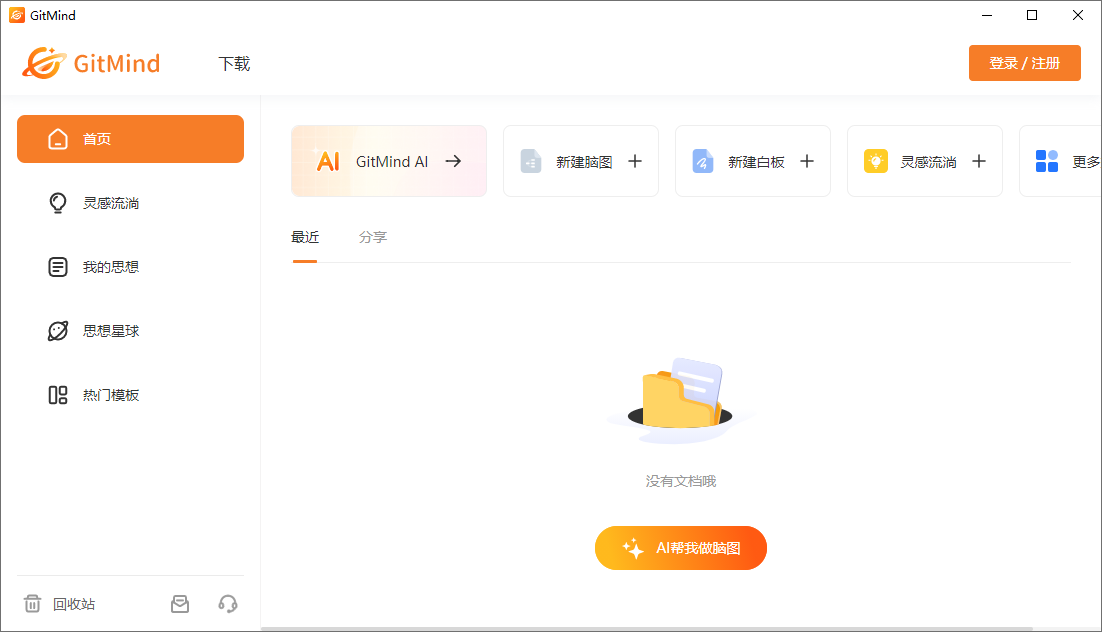Minimize the GitMind window
Viewport: 1102px width, 632px height.
(987, 15)
